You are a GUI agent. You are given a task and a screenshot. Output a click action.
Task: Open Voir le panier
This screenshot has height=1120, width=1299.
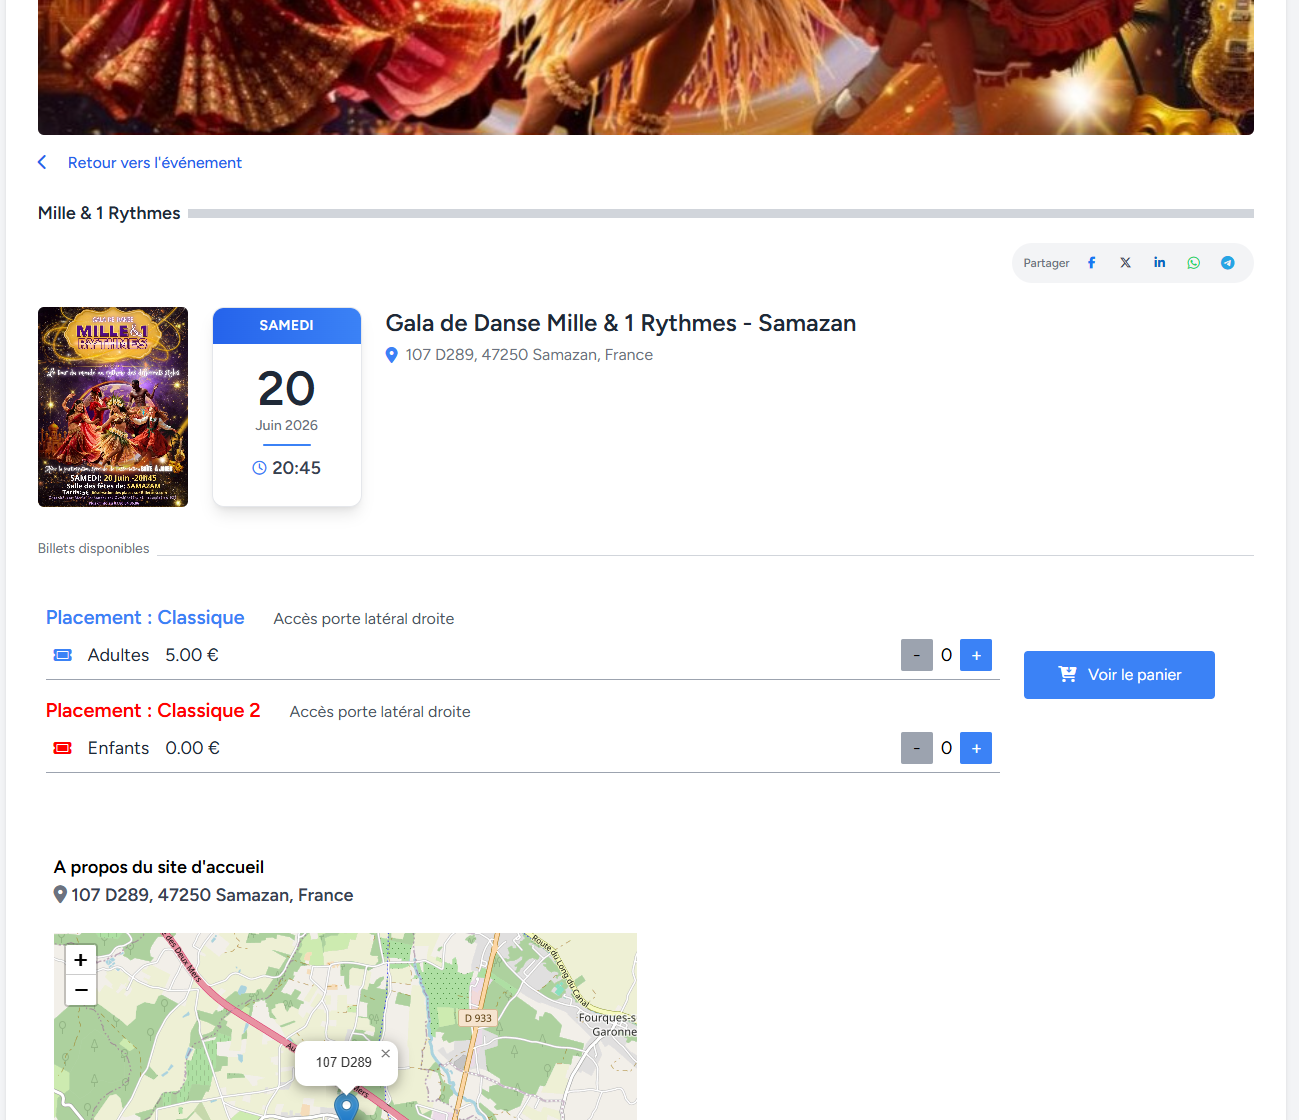[x=1119, y=674]
